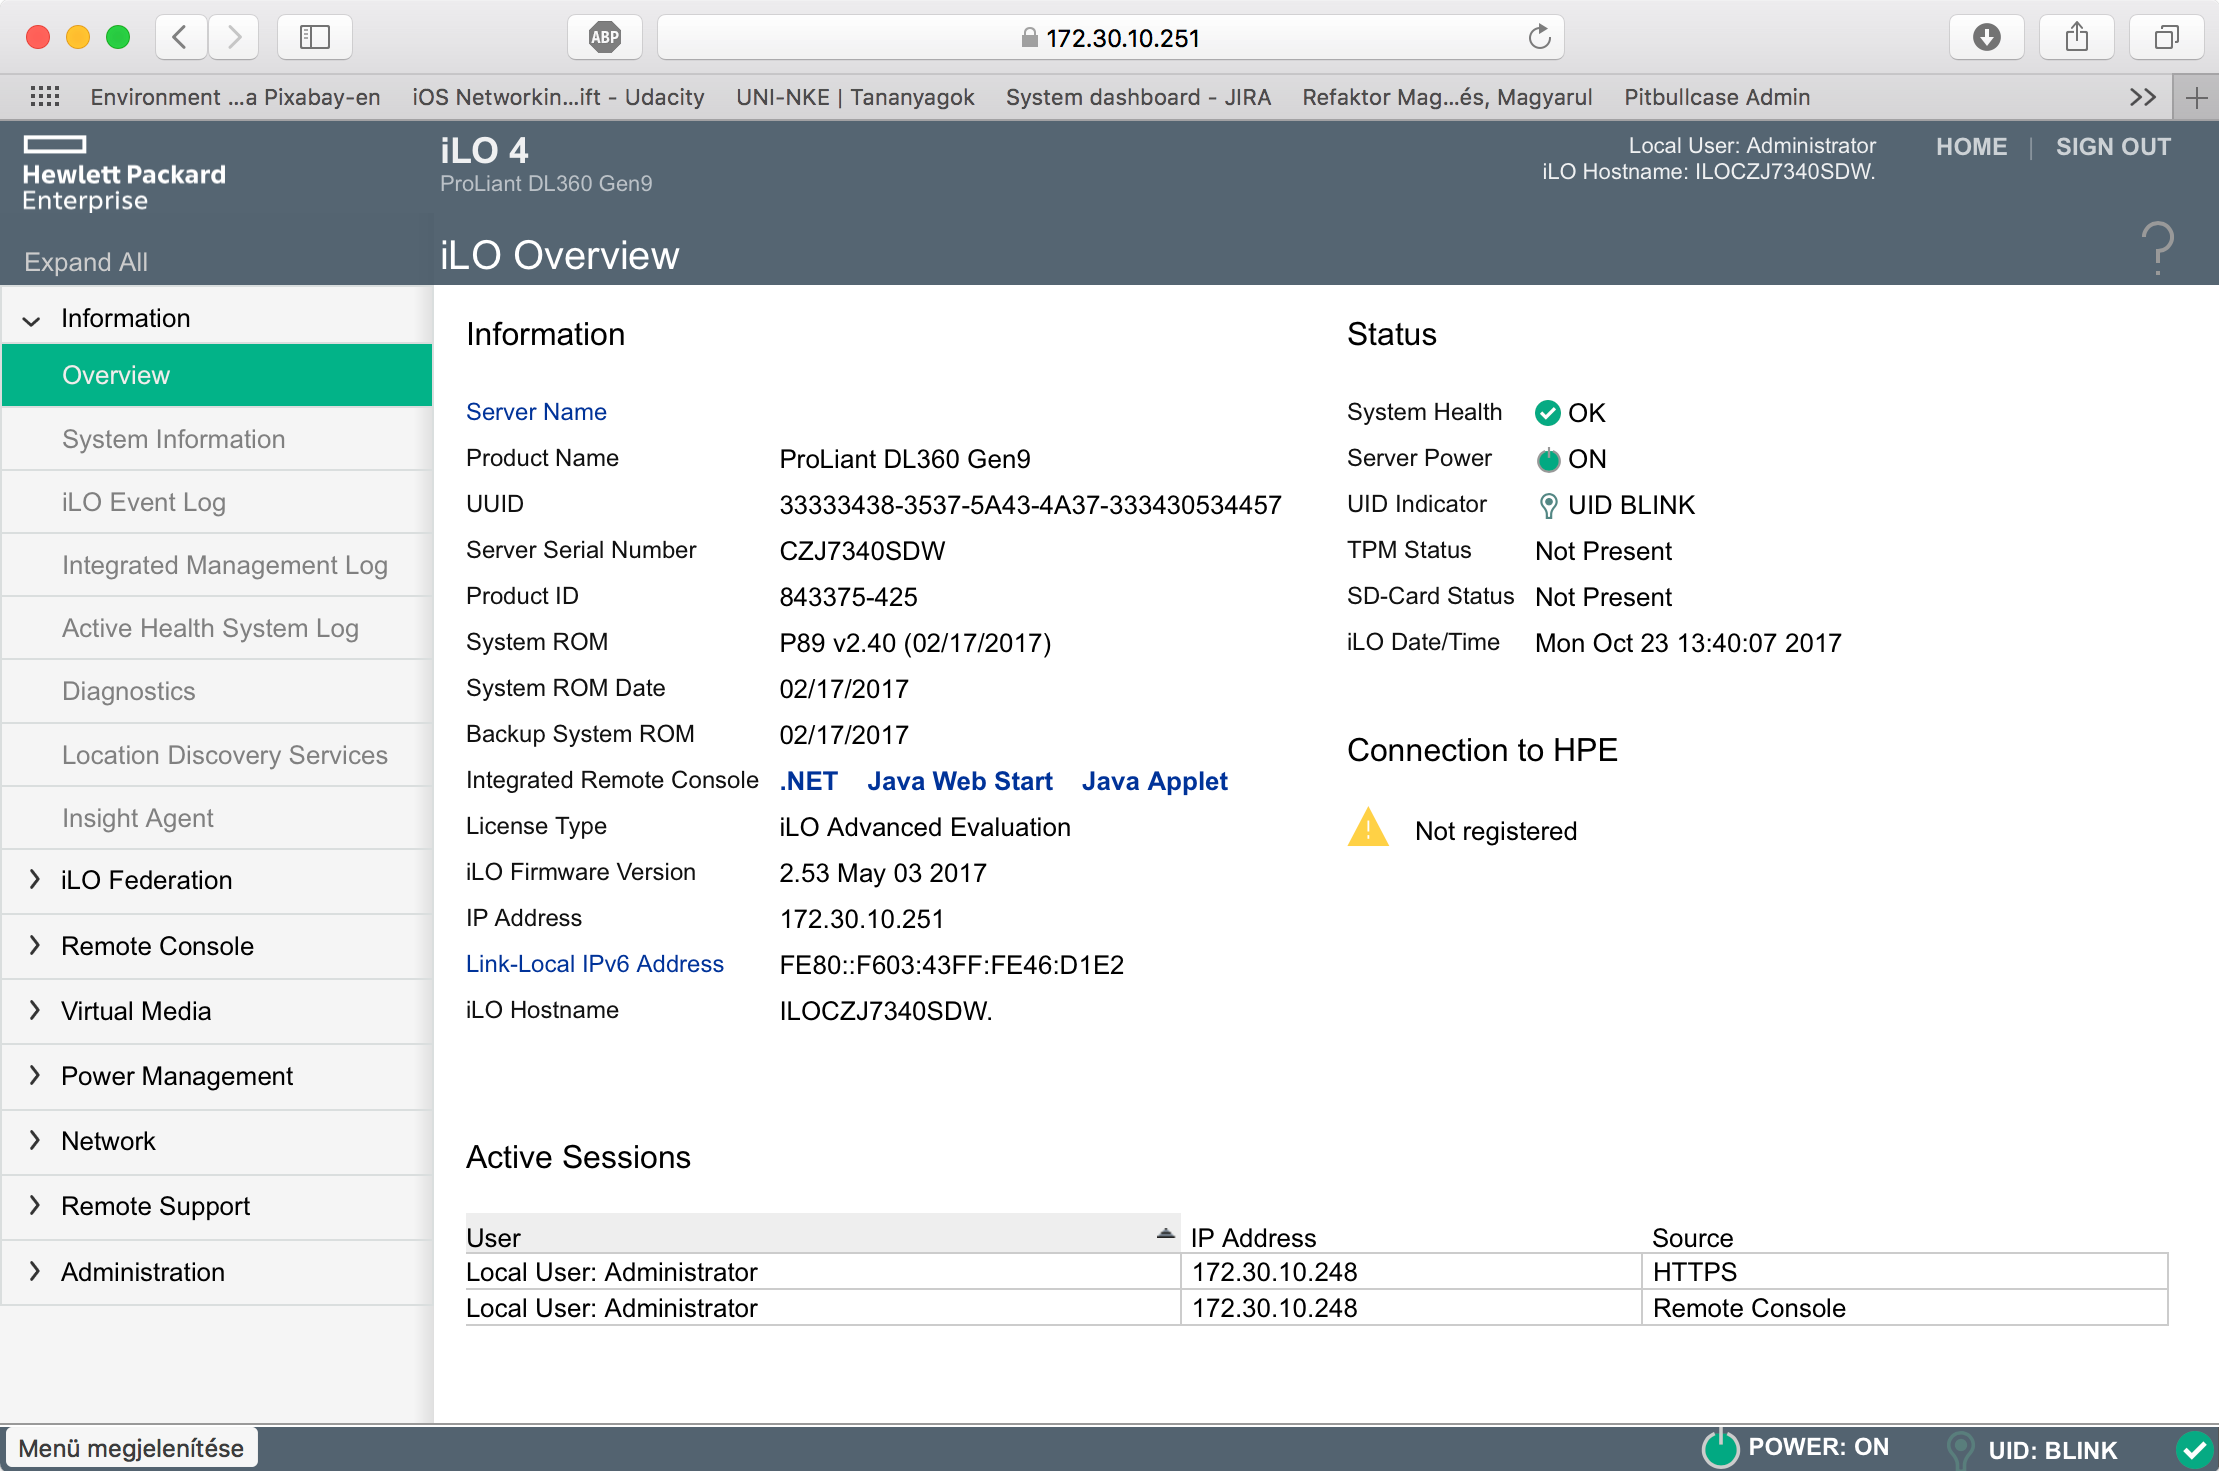Viewport: 2219px width, 1471px height.
Task: Click Expand All in the sidebar
Action: pyautogui.click(x=86, y=262)
